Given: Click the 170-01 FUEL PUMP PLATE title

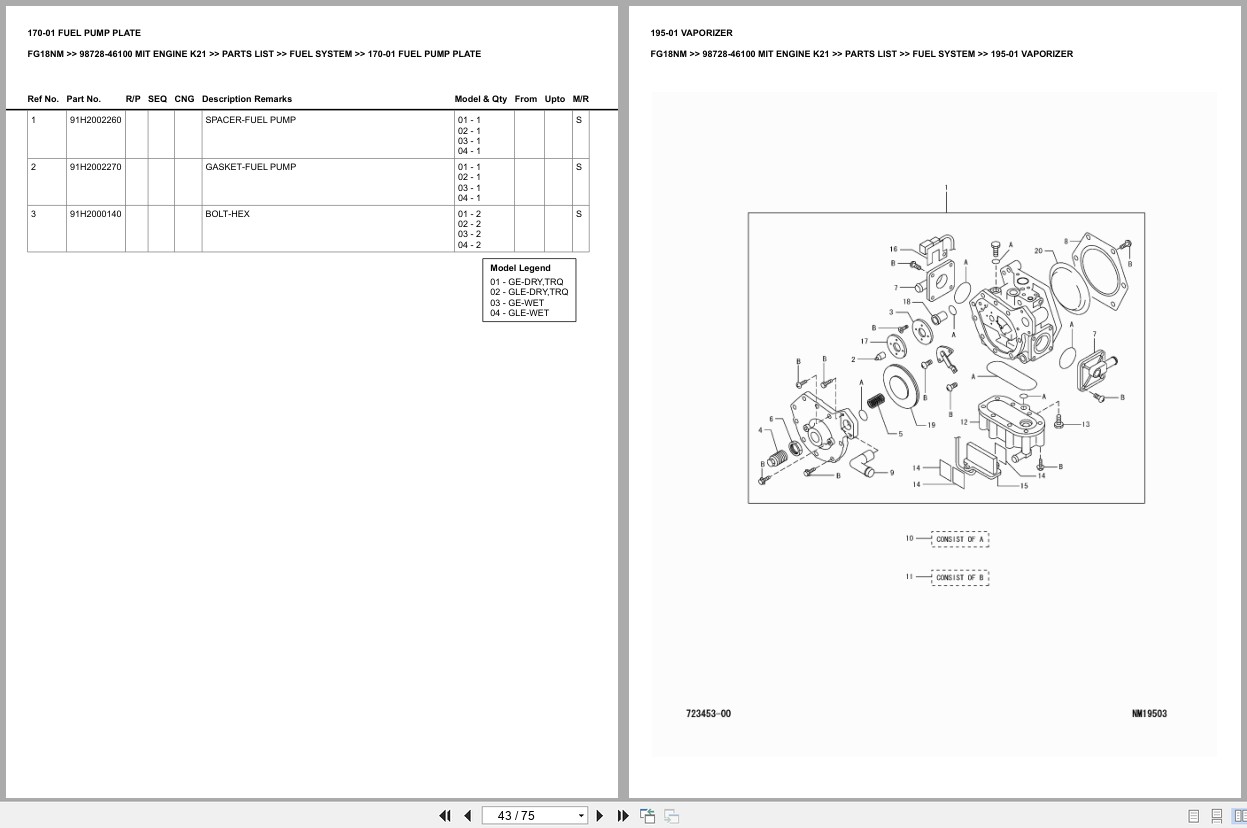Looking at the screenshot, I should [84, 33].
